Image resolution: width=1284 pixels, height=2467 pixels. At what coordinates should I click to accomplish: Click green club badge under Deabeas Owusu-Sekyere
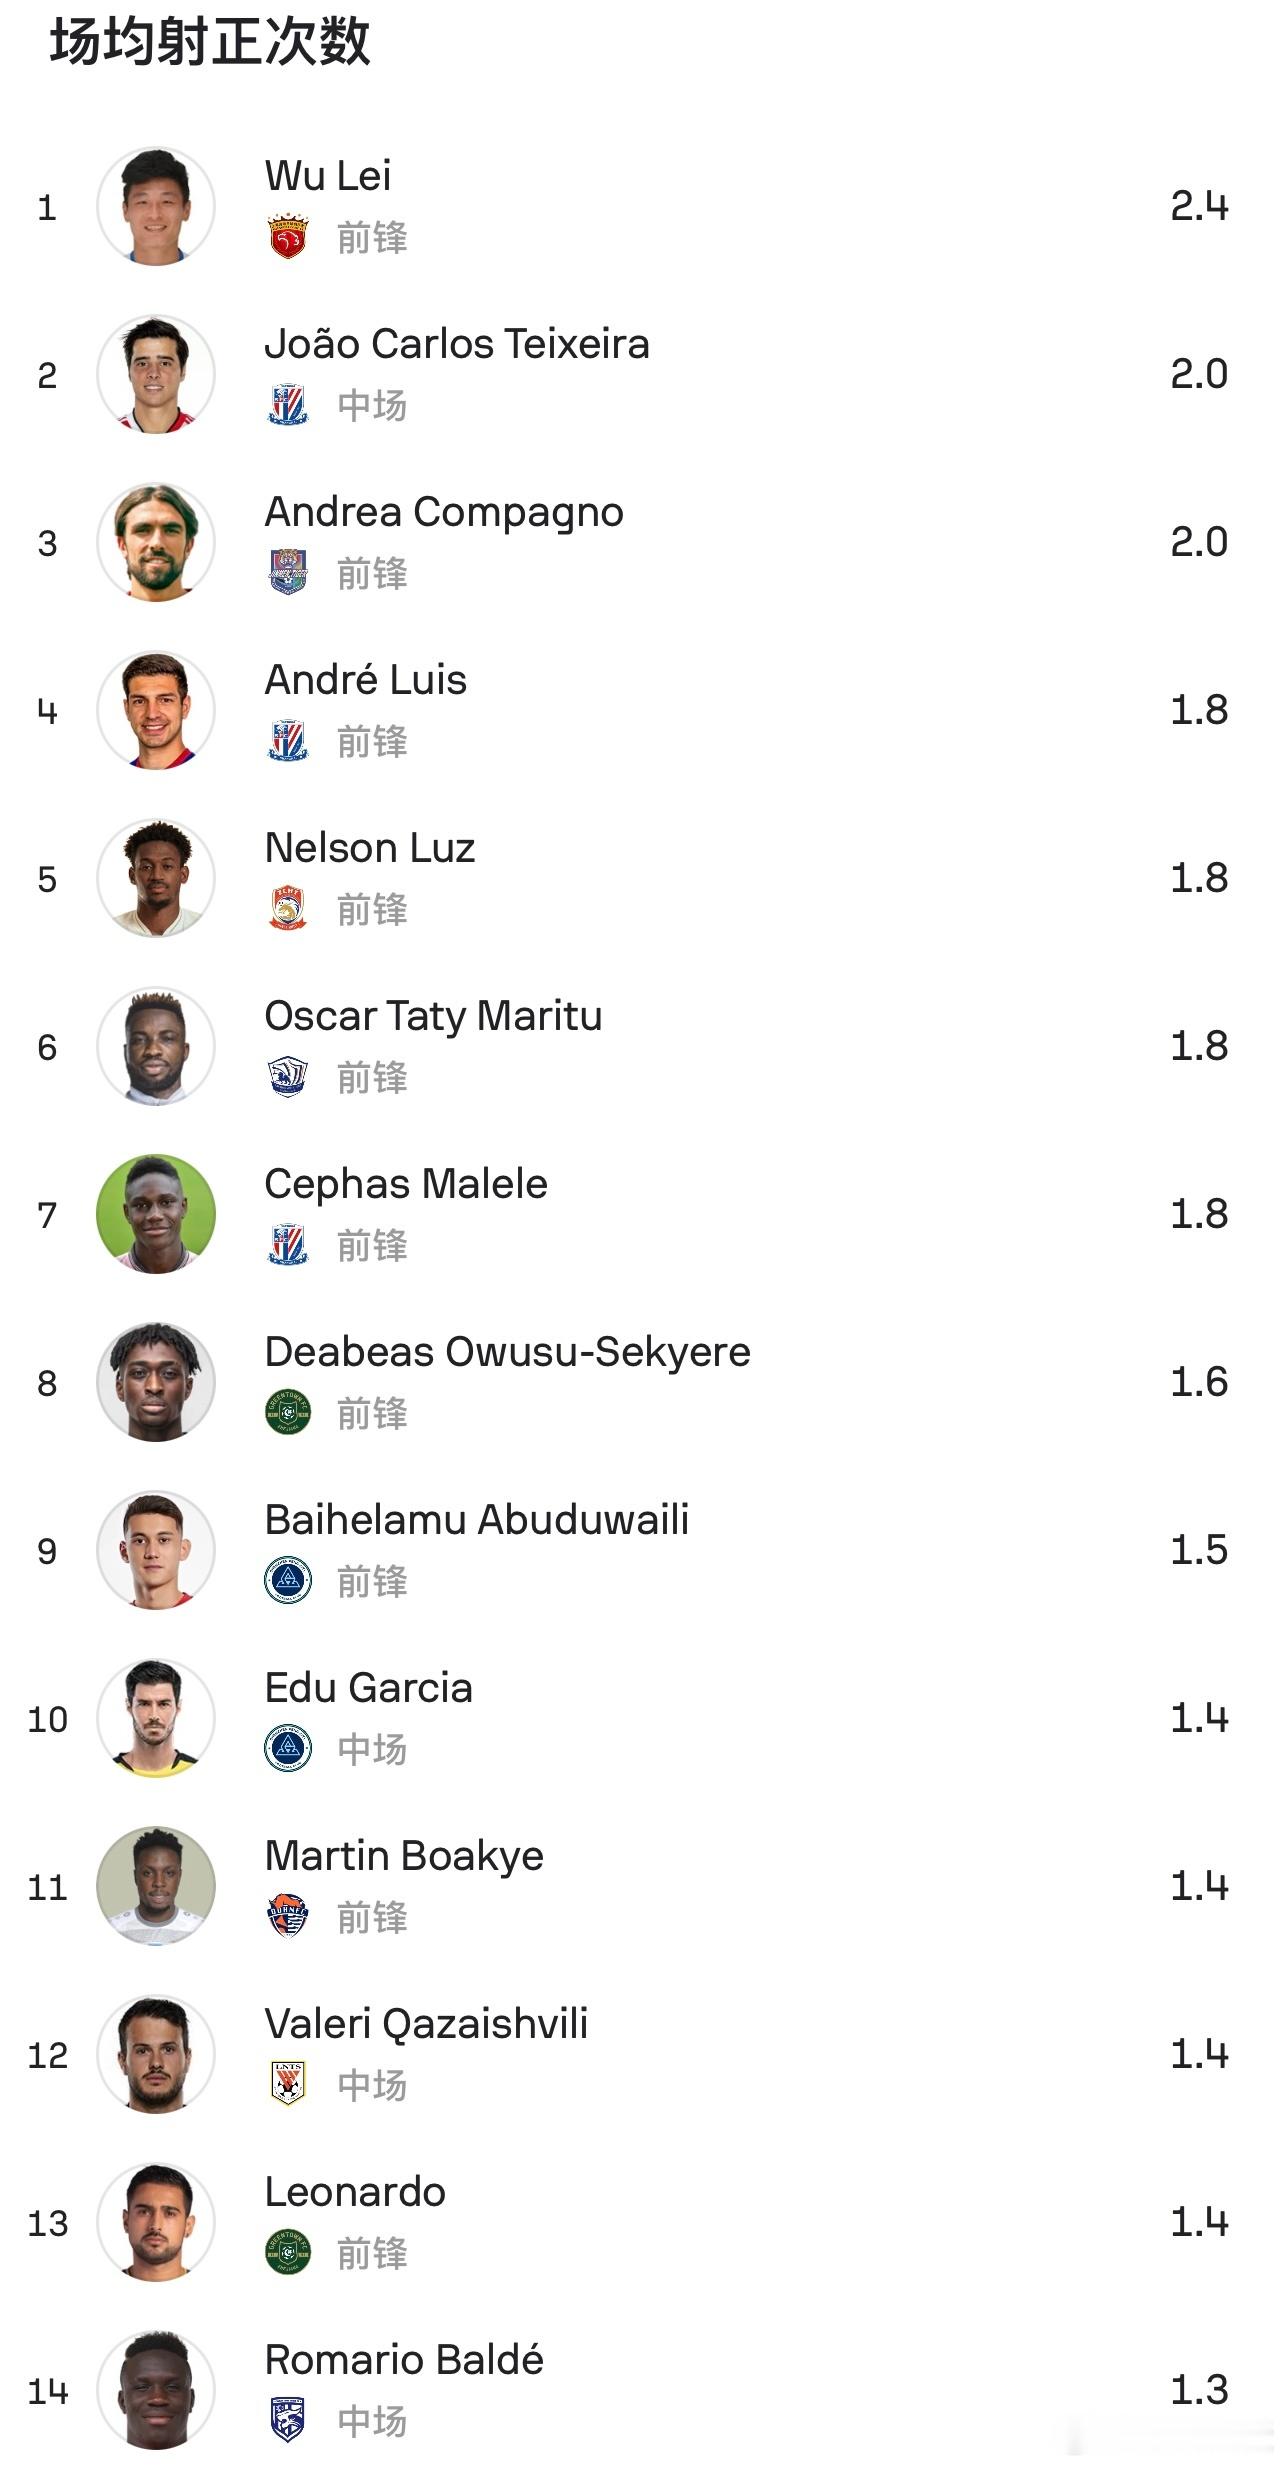tap(288, 1413)
